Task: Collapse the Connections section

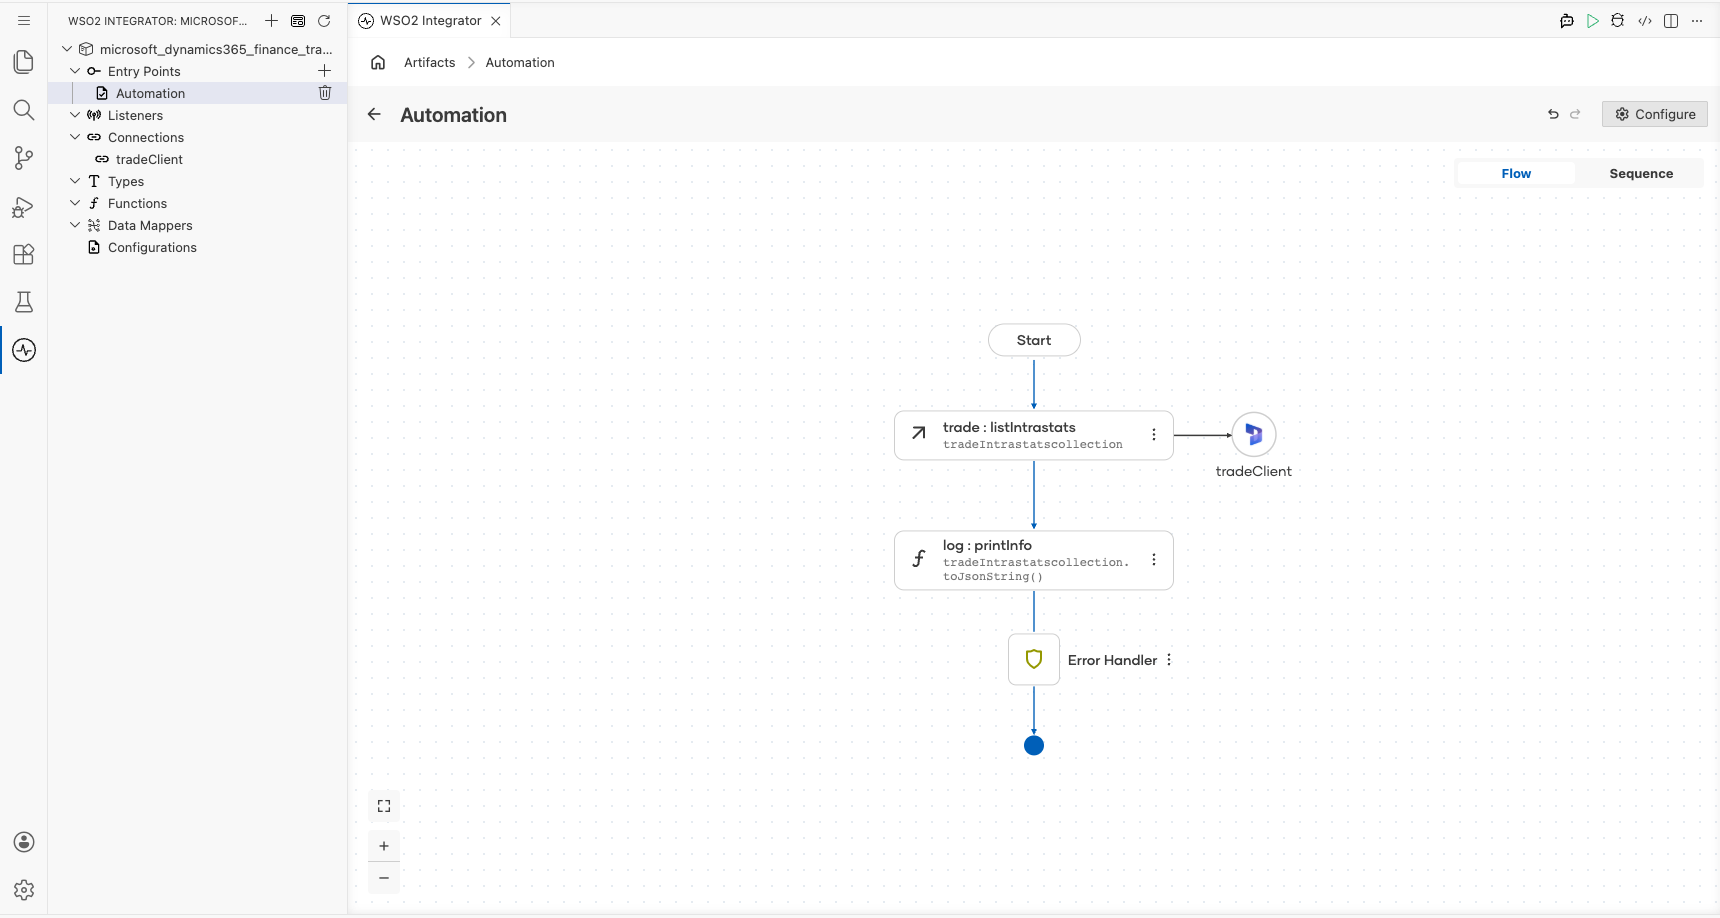Action: tap(75, 137)
